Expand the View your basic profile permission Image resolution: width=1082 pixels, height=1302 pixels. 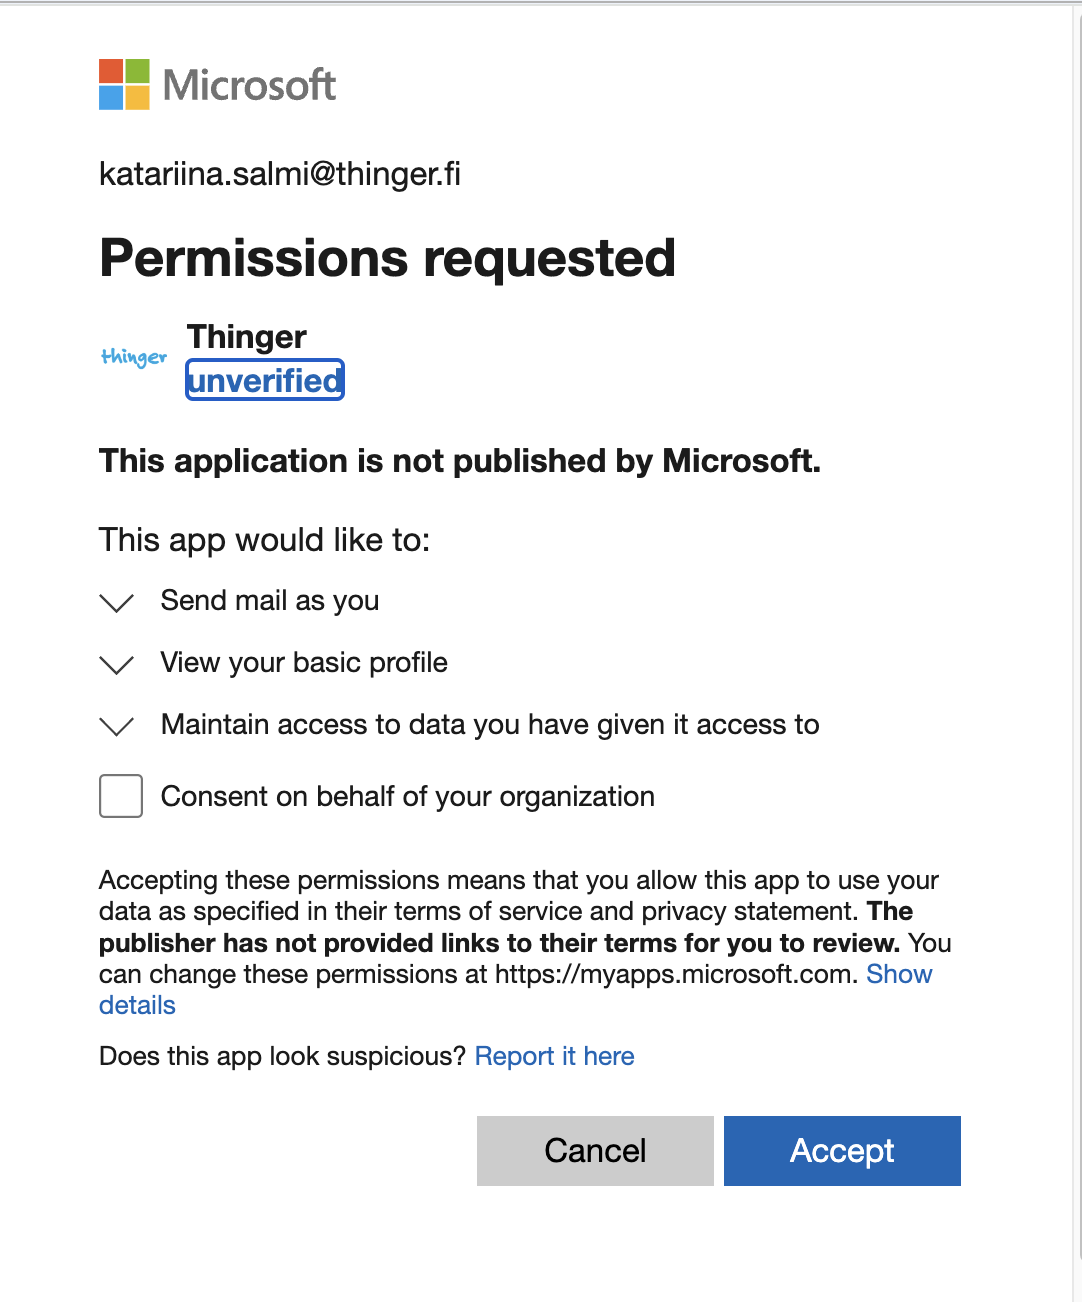[117, 664]
